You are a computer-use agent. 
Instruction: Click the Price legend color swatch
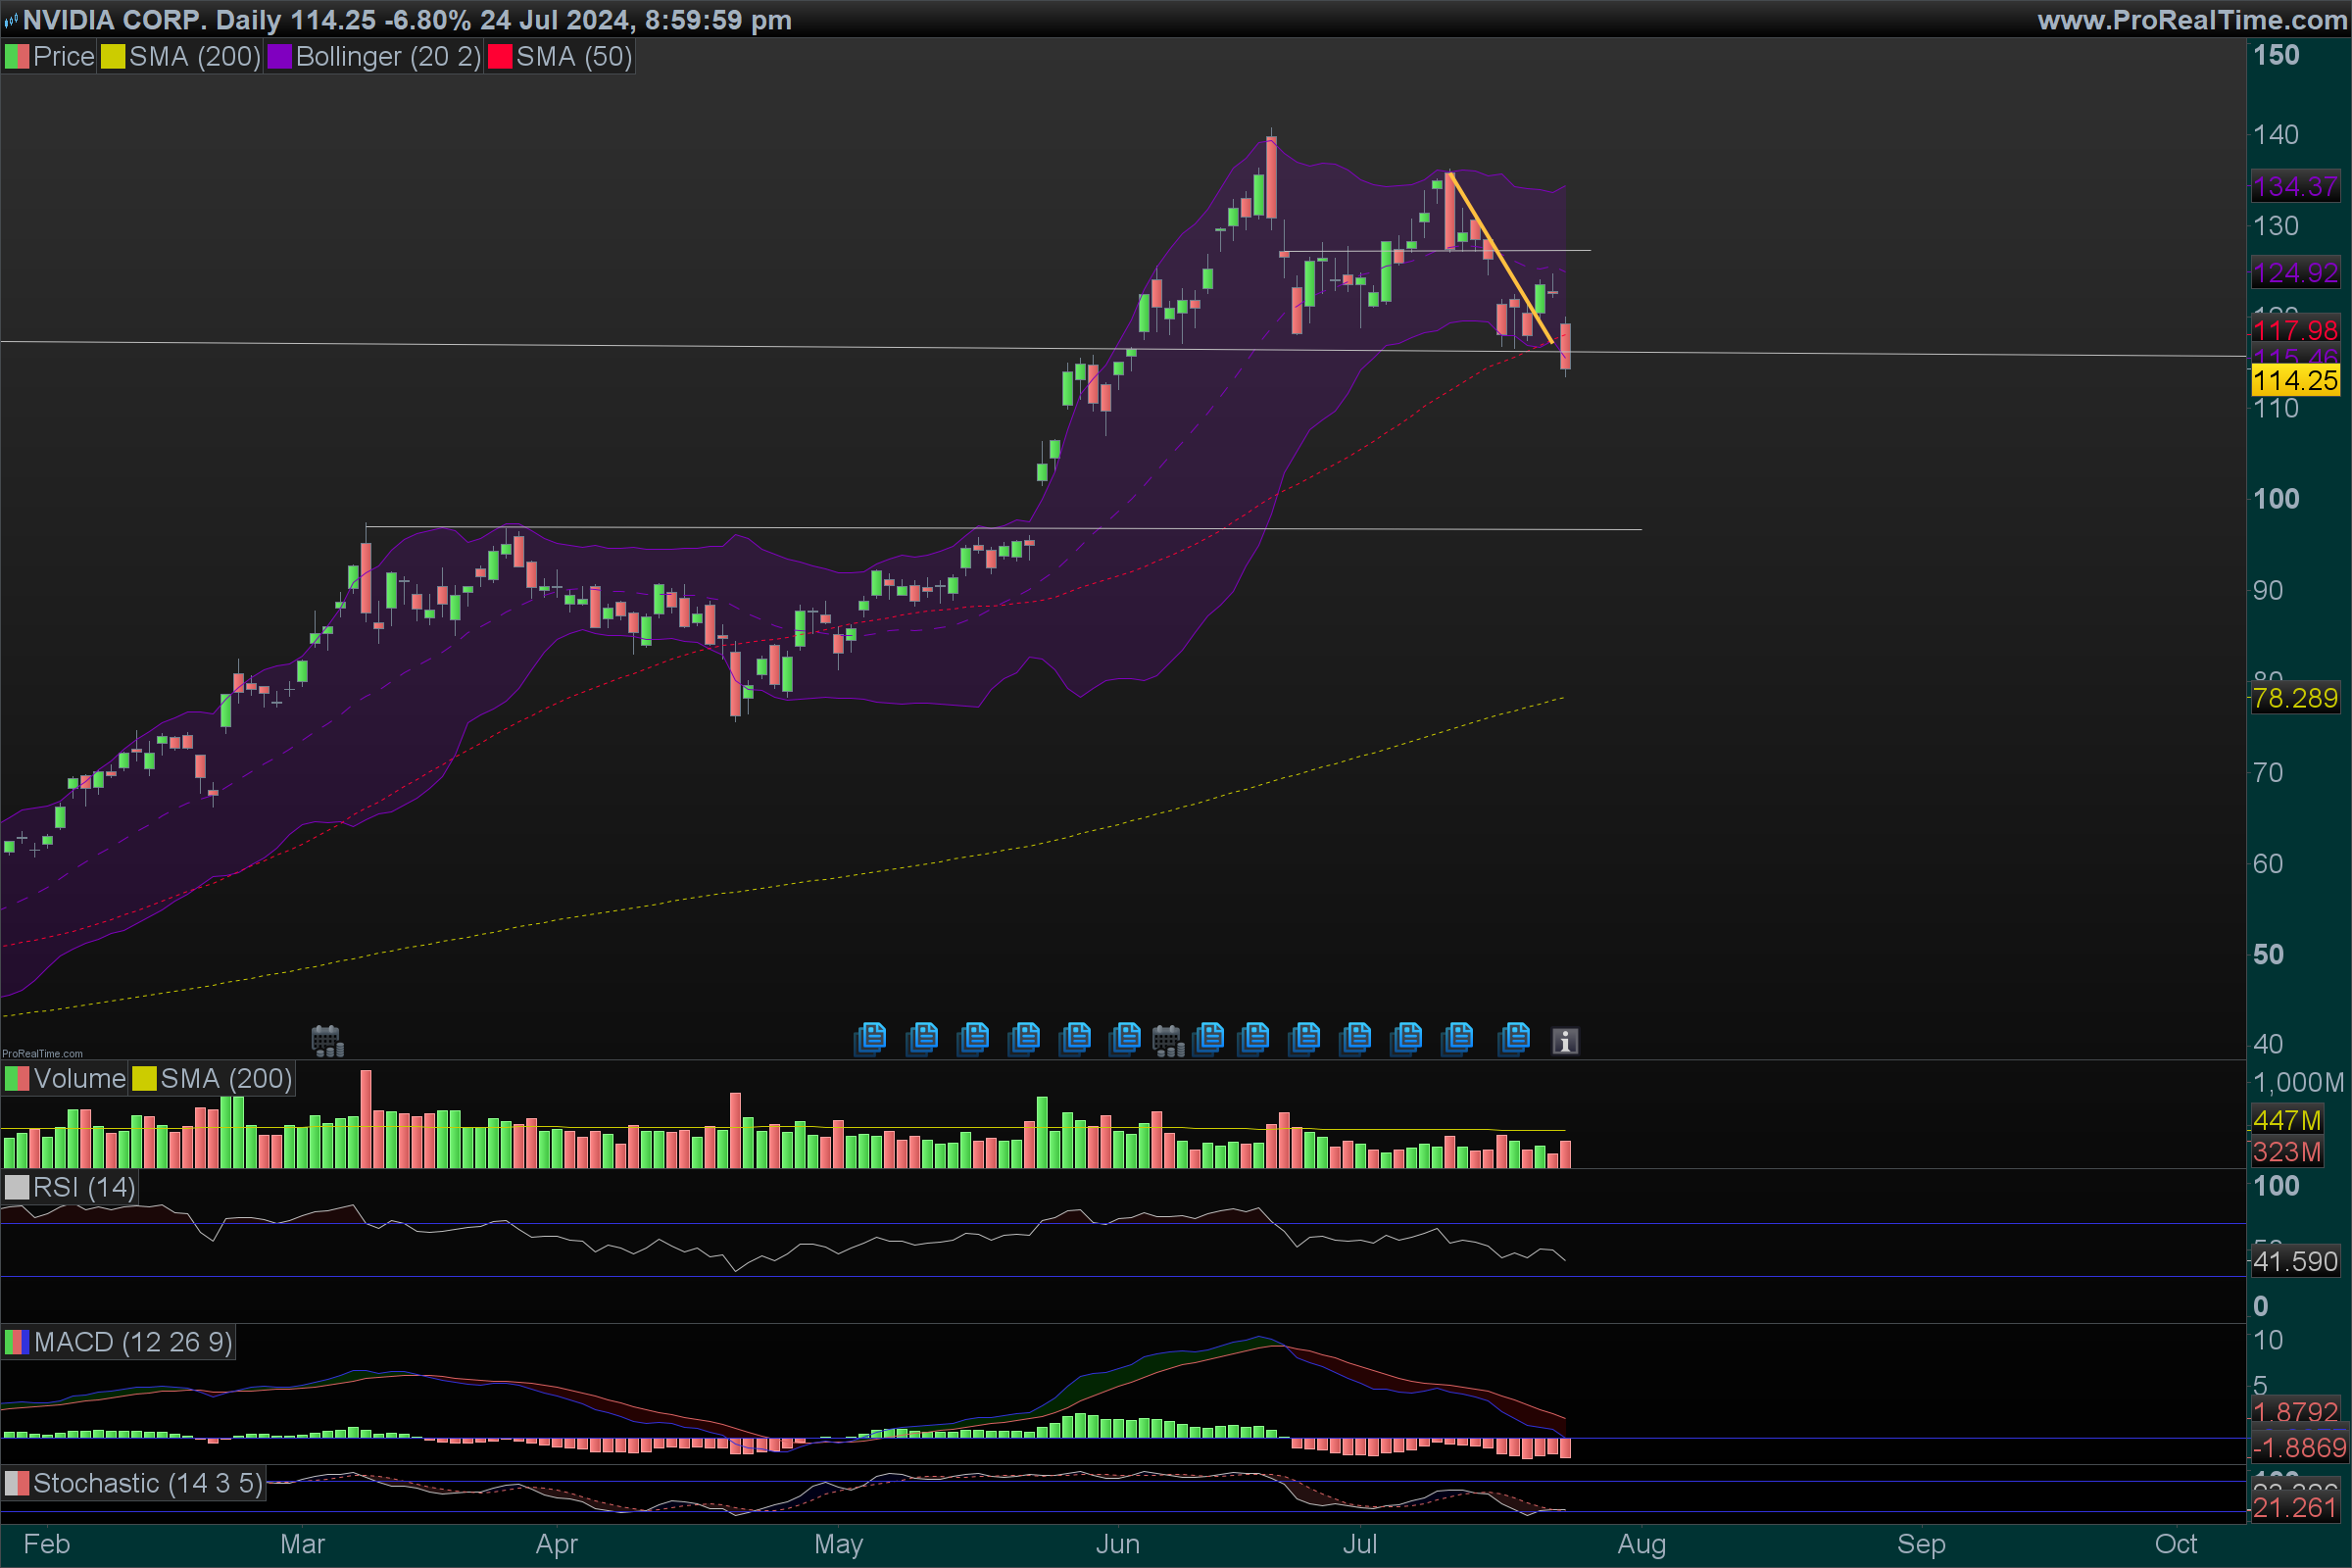coord(17,57)
